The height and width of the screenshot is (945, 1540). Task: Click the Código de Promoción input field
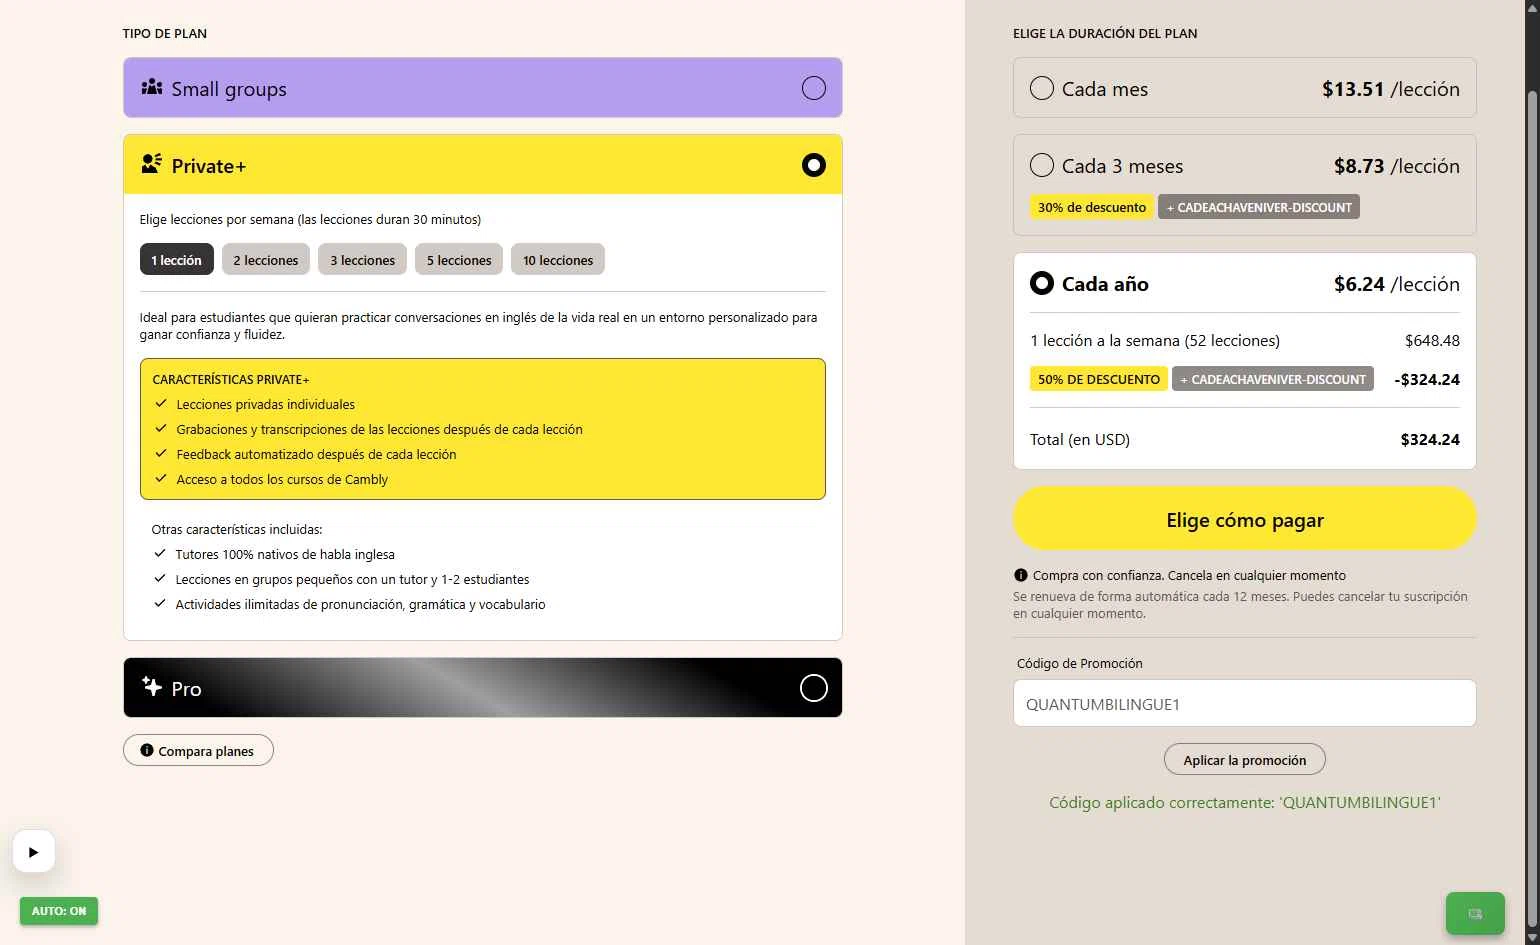tap(1245, 703)
